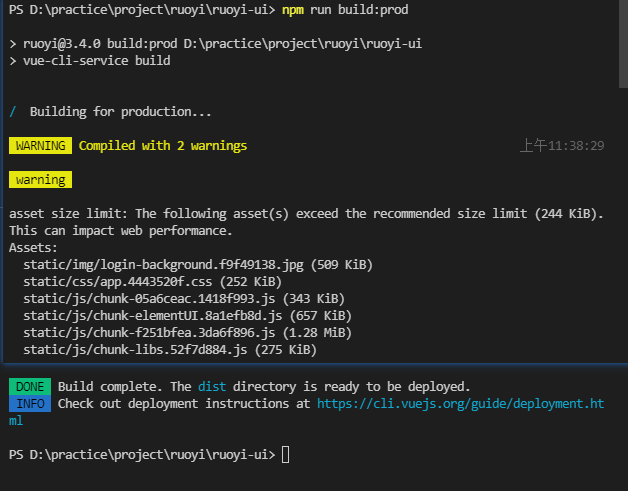Click the login-background.f9f49138.jpg asset line

[198, 265]
